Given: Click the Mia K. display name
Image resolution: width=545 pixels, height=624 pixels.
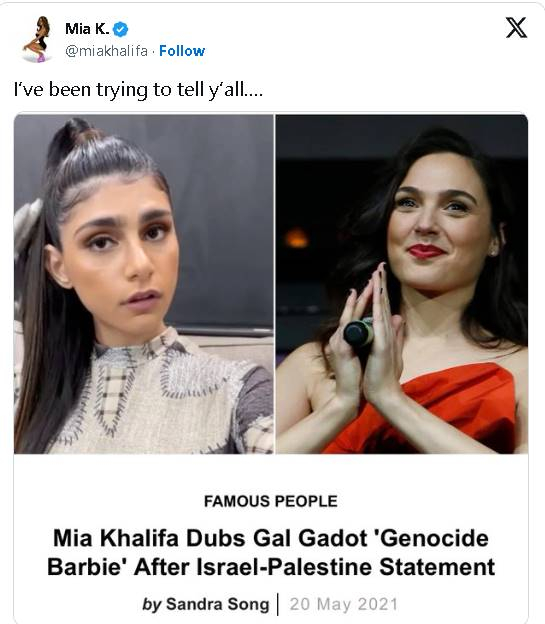Looking at the screenshot, I should coord(87,29).
